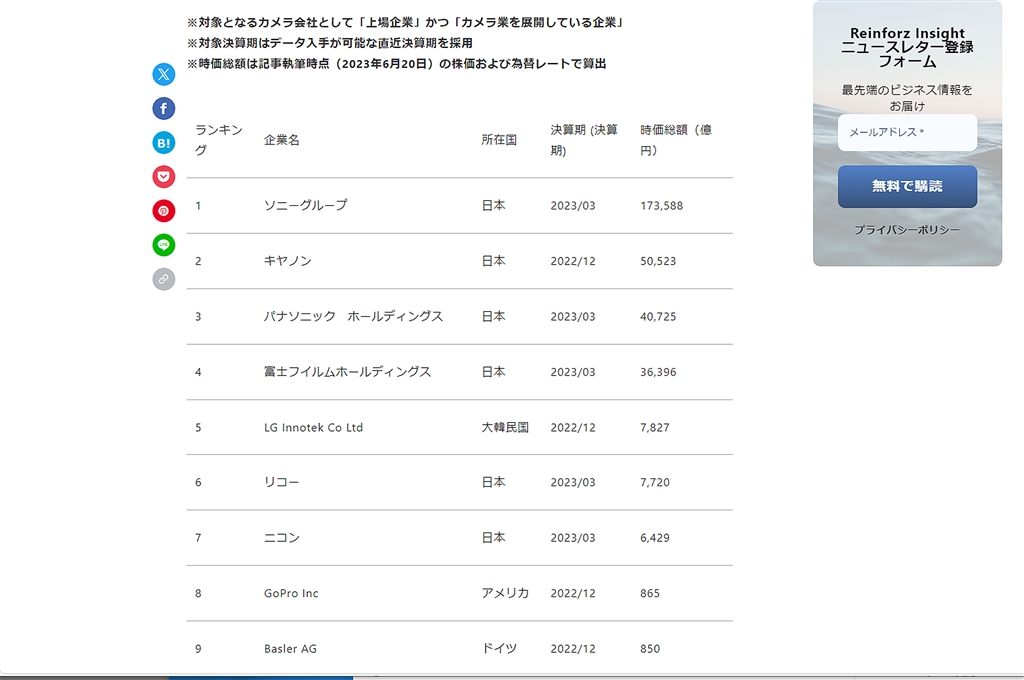This screenshot has width=1024, height=680.
Task: Click the 大韓民国 country cell
Action: click(505, 427)
